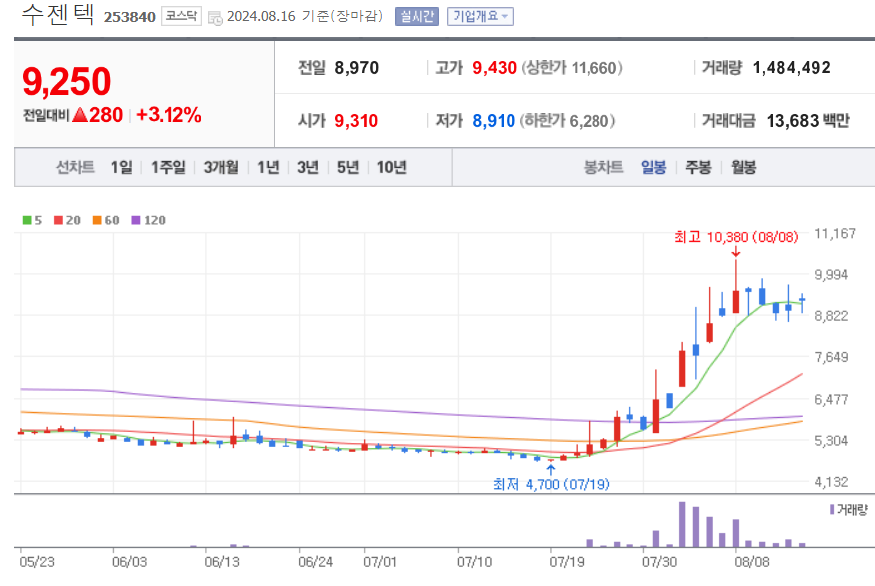Viewport: 875px width, 586px height.
Task: Switch to the 주봉 weekly candle chart
Action: pos(698,167)
